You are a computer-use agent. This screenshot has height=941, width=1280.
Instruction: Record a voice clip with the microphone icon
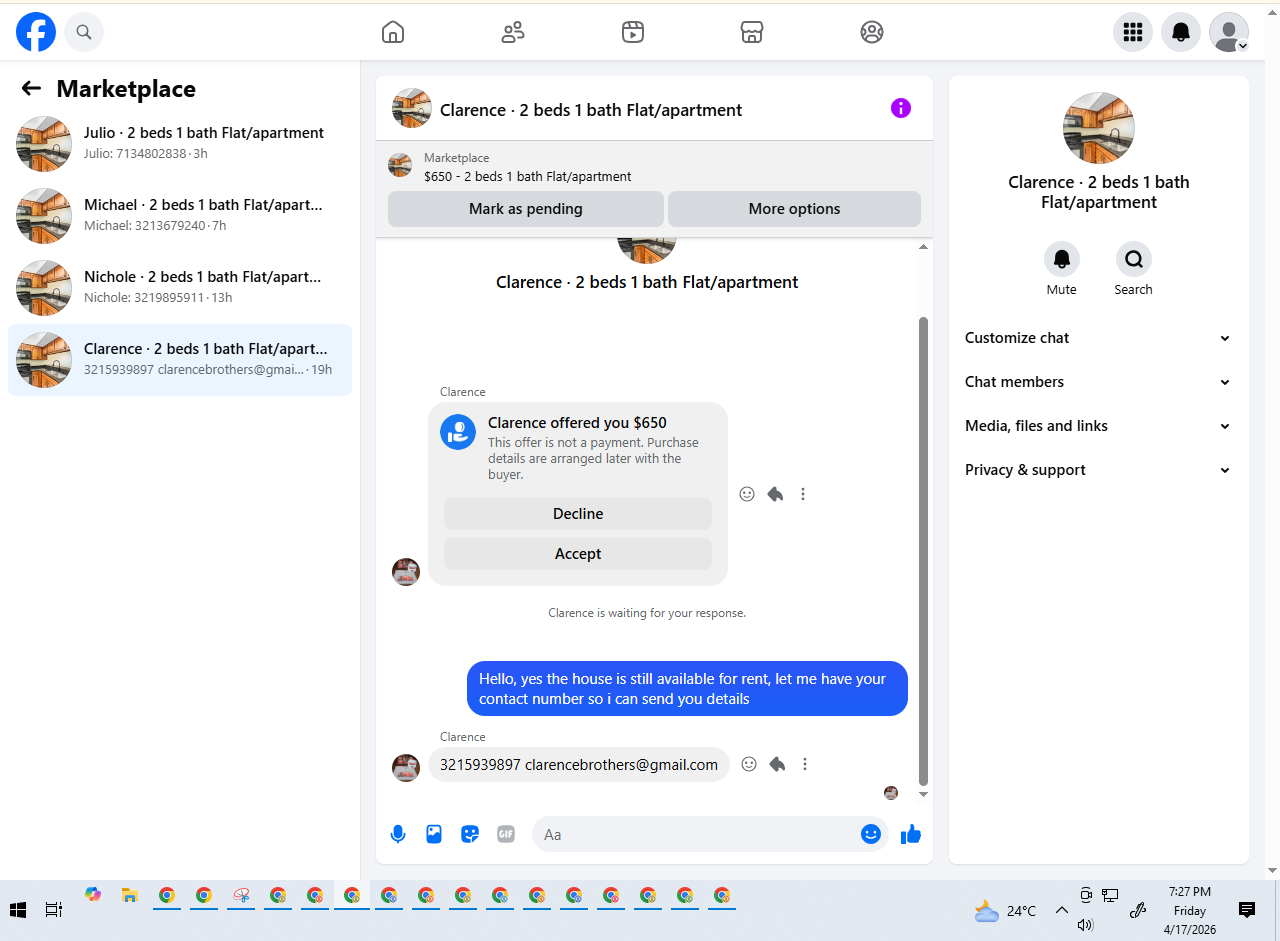coord(398,834)
